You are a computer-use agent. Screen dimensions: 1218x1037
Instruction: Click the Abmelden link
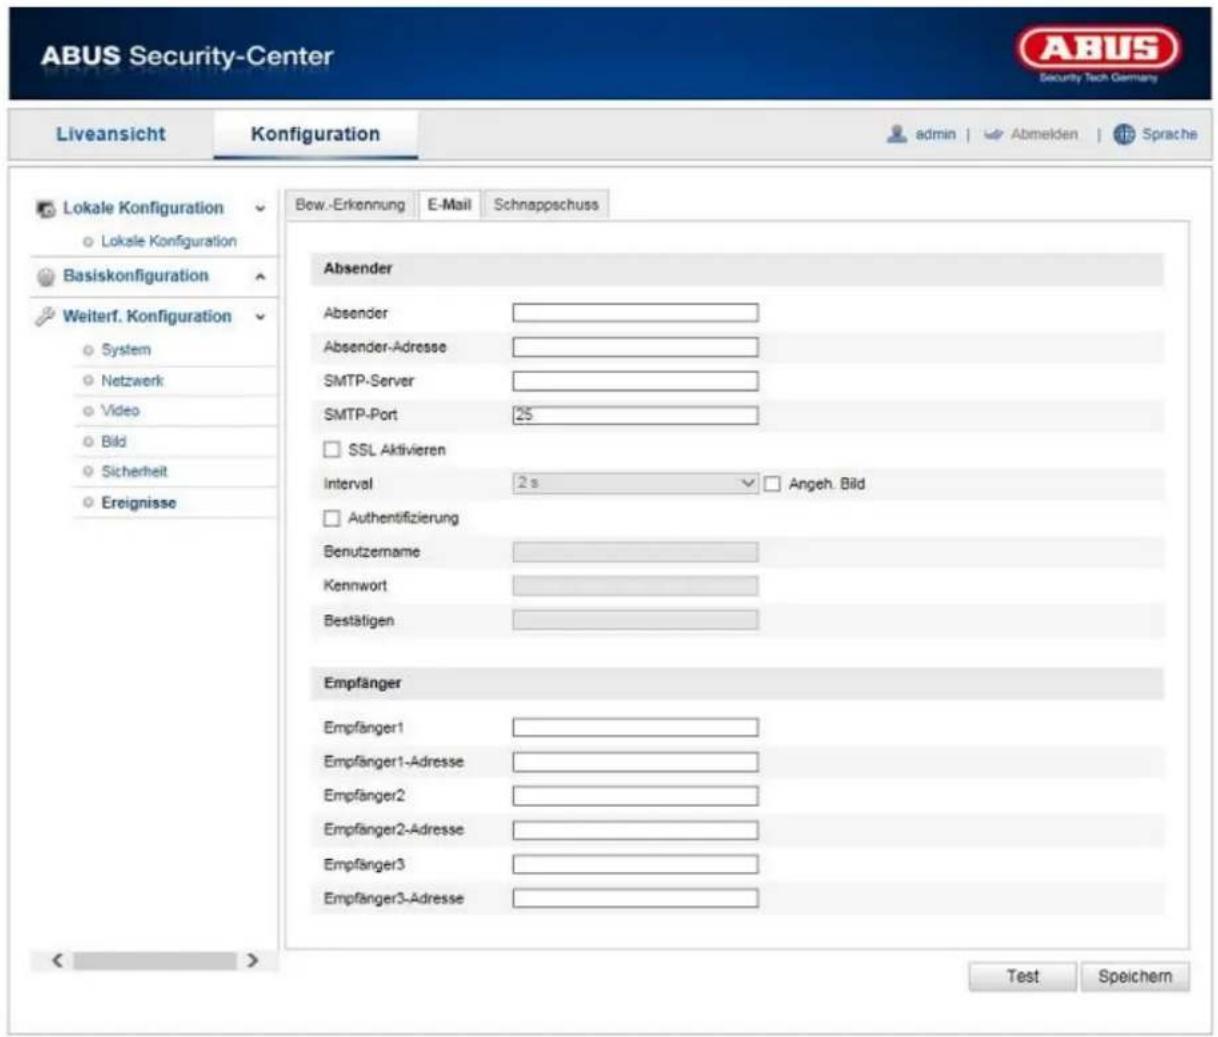(x=1044, y=134)
